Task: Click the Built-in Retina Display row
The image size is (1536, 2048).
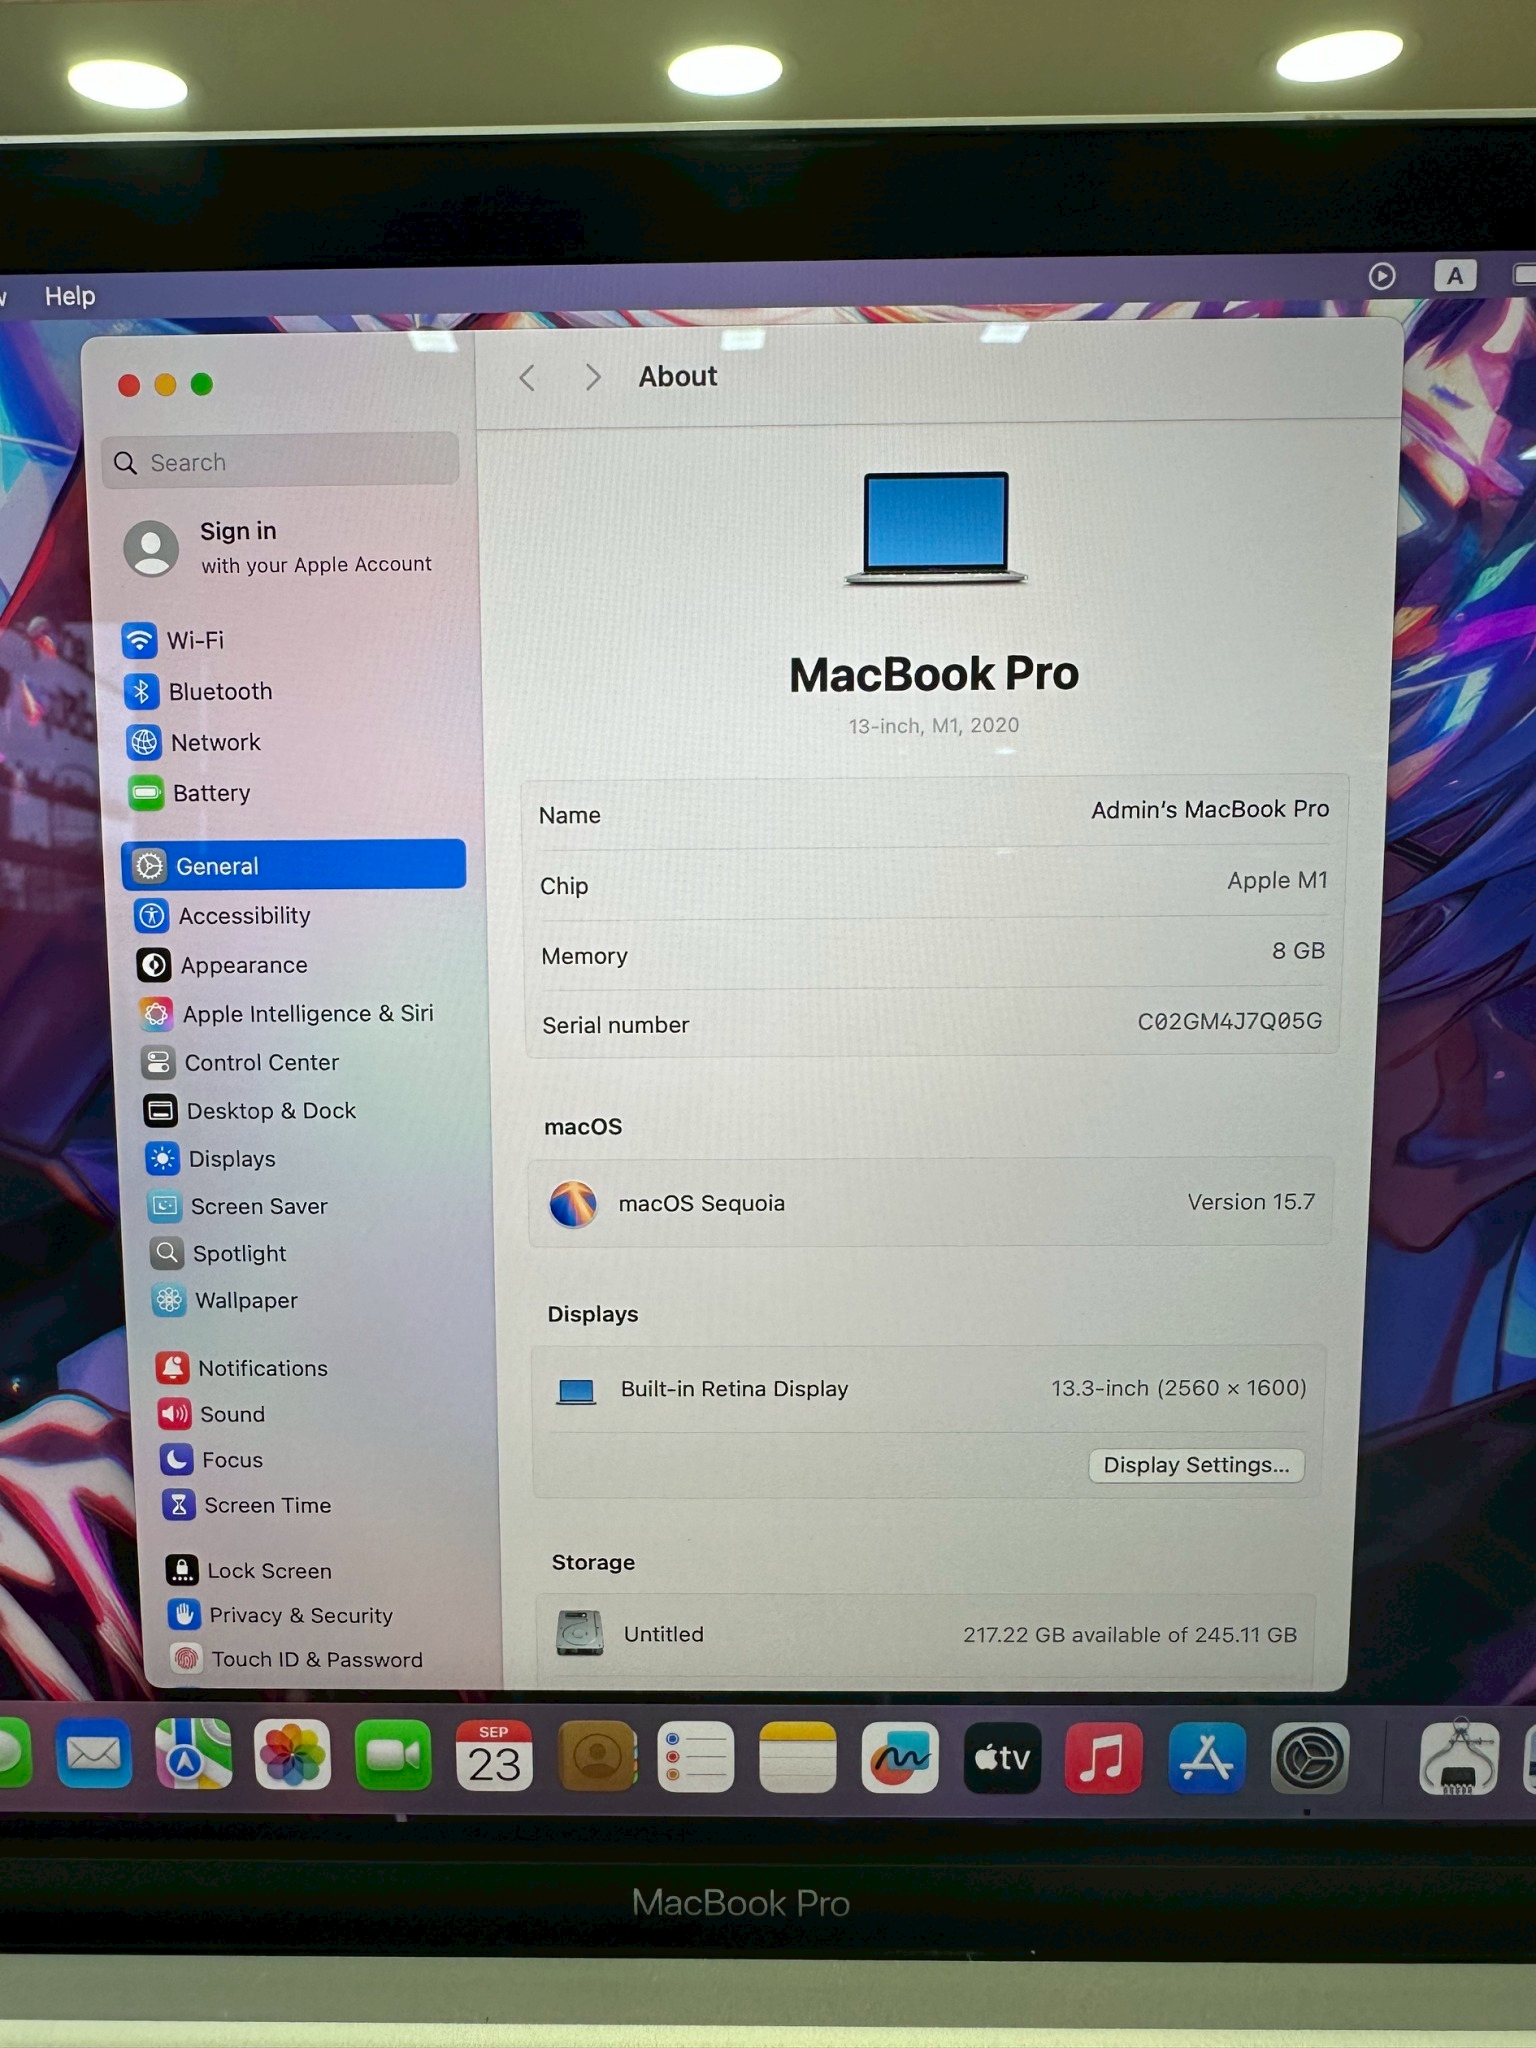Action: click(929, 1388)
